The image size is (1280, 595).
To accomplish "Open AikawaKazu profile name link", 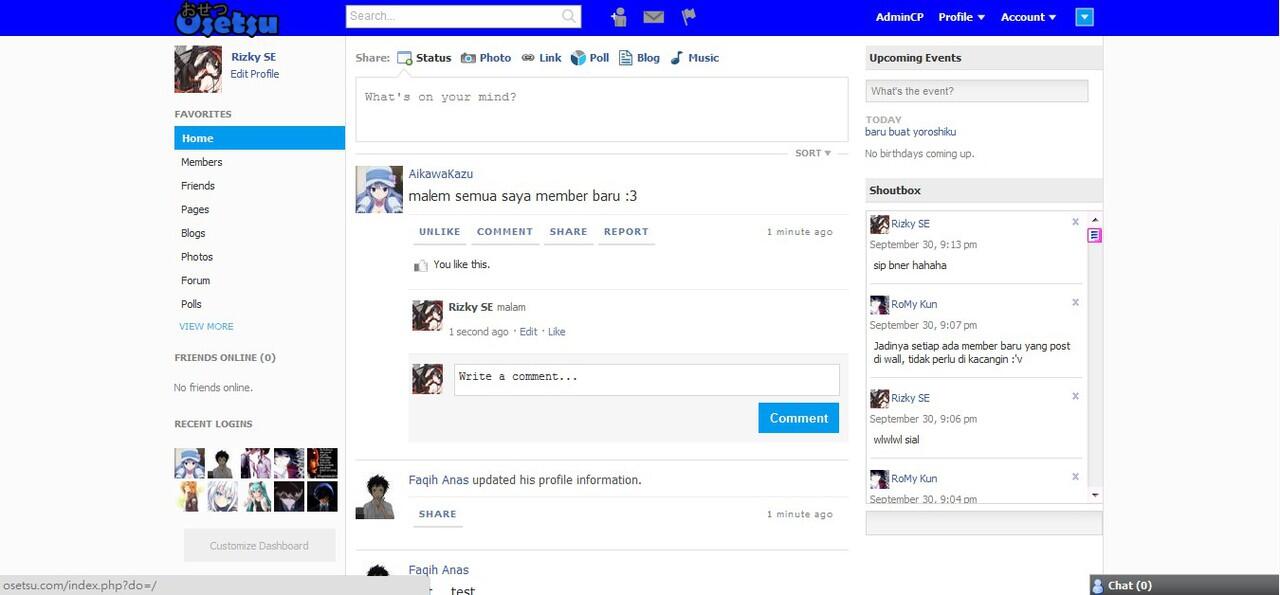I will (441, 174).
